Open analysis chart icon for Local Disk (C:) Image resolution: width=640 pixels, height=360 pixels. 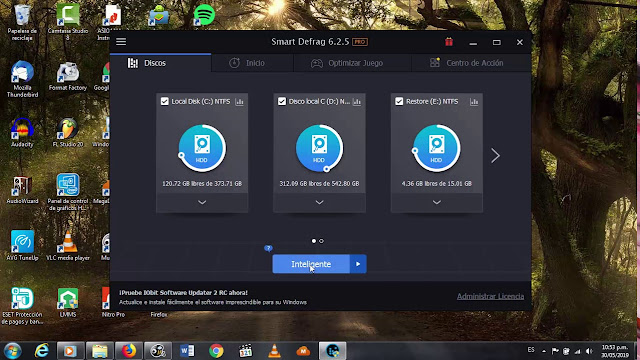[240, 102]
